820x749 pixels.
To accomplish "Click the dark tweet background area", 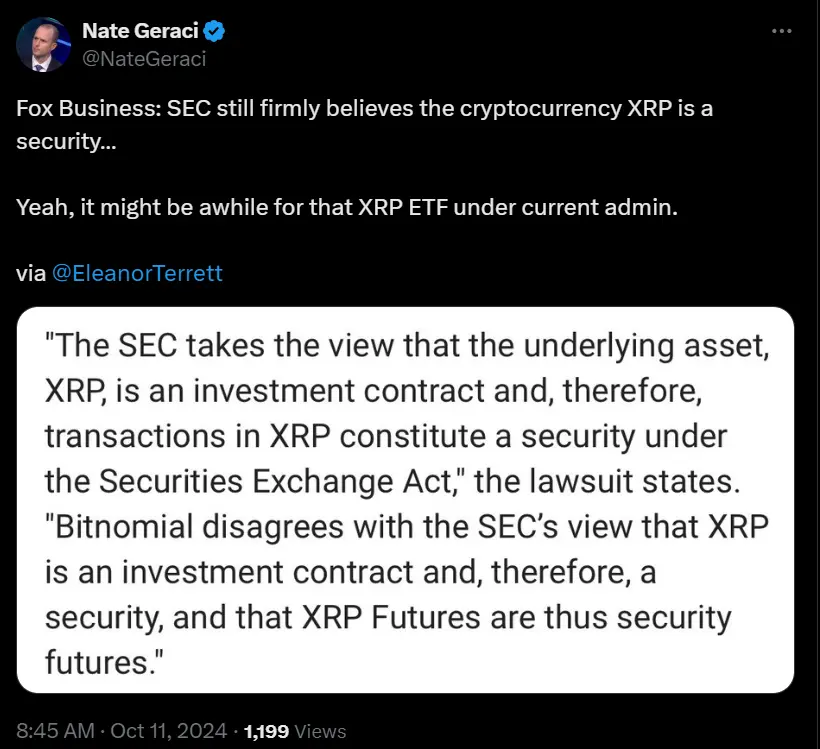I will point(700,200).
